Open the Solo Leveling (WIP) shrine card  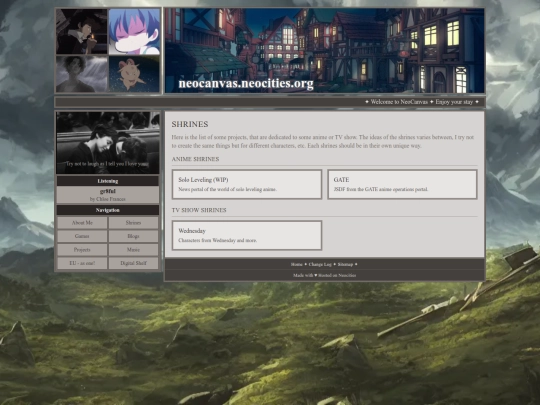(x=247, y=184)
